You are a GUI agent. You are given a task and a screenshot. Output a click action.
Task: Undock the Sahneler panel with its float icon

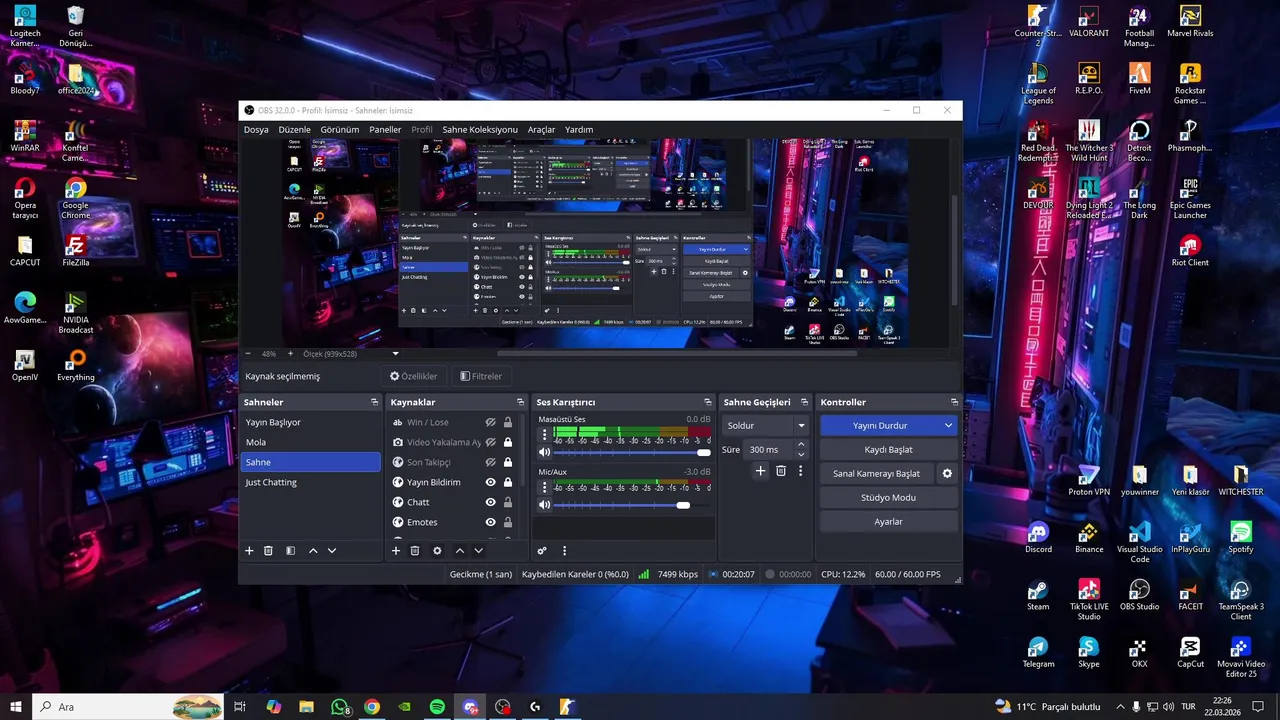pos(374,402)
